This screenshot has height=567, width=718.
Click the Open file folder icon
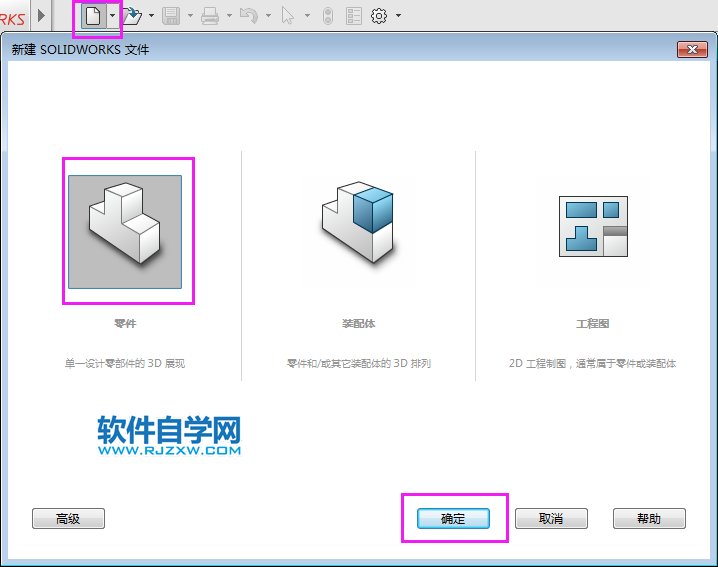(132, 16)
